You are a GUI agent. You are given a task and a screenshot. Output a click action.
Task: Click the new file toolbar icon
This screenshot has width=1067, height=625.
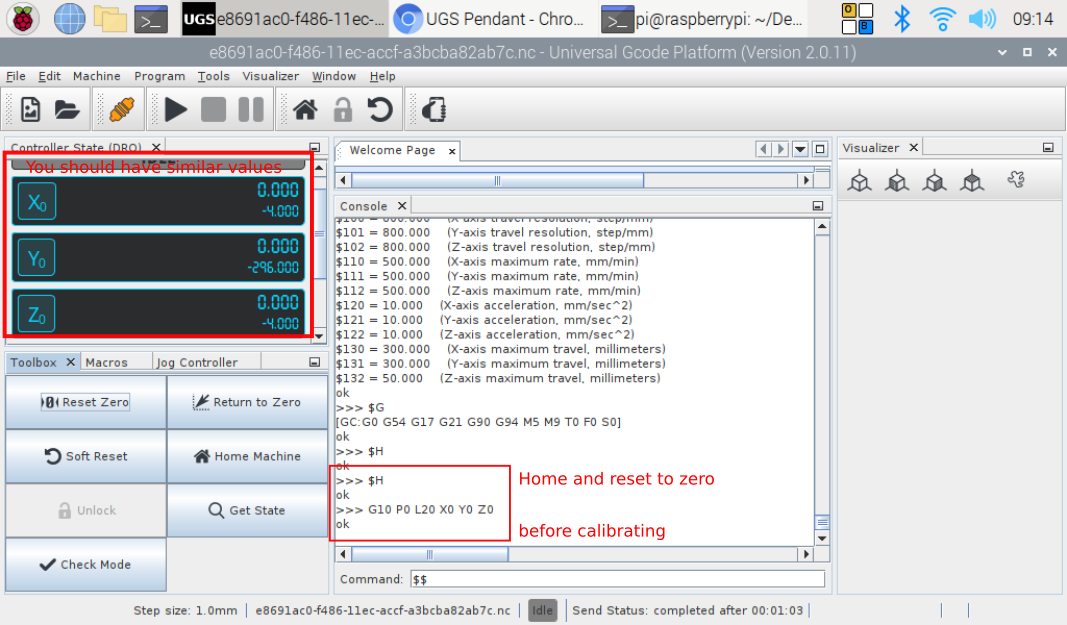31,109
